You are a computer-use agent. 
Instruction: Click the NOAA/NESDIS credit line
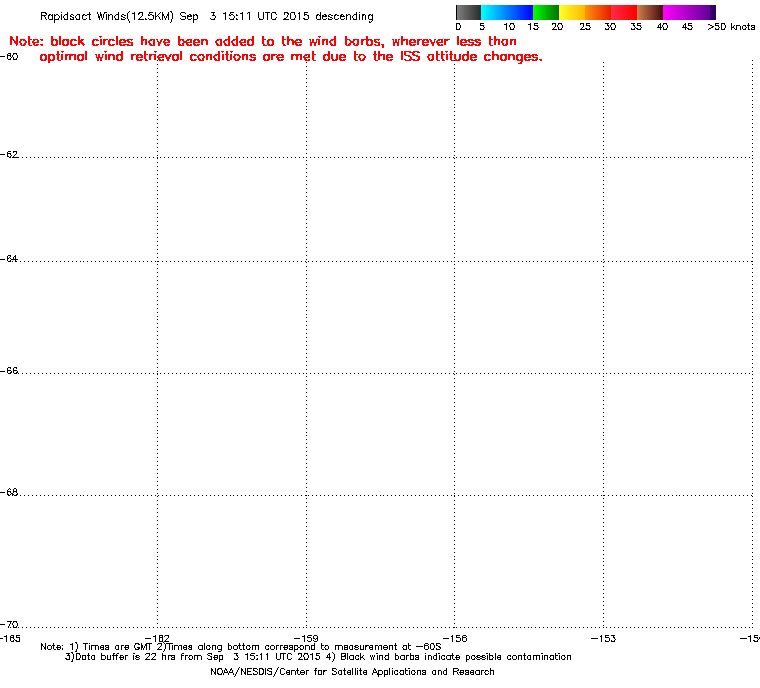(352, 672)
